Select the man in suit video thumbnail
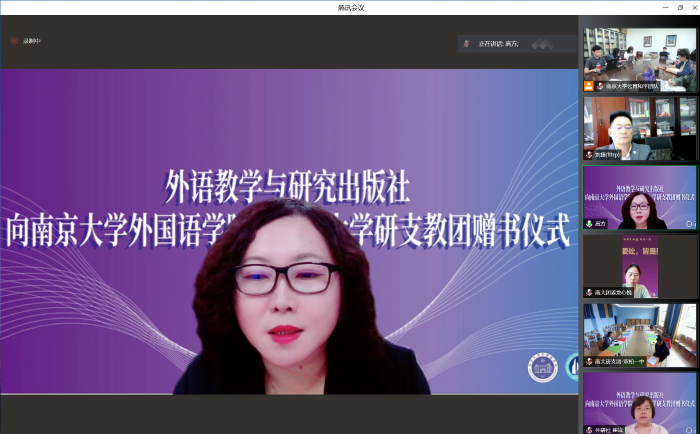 639,129
